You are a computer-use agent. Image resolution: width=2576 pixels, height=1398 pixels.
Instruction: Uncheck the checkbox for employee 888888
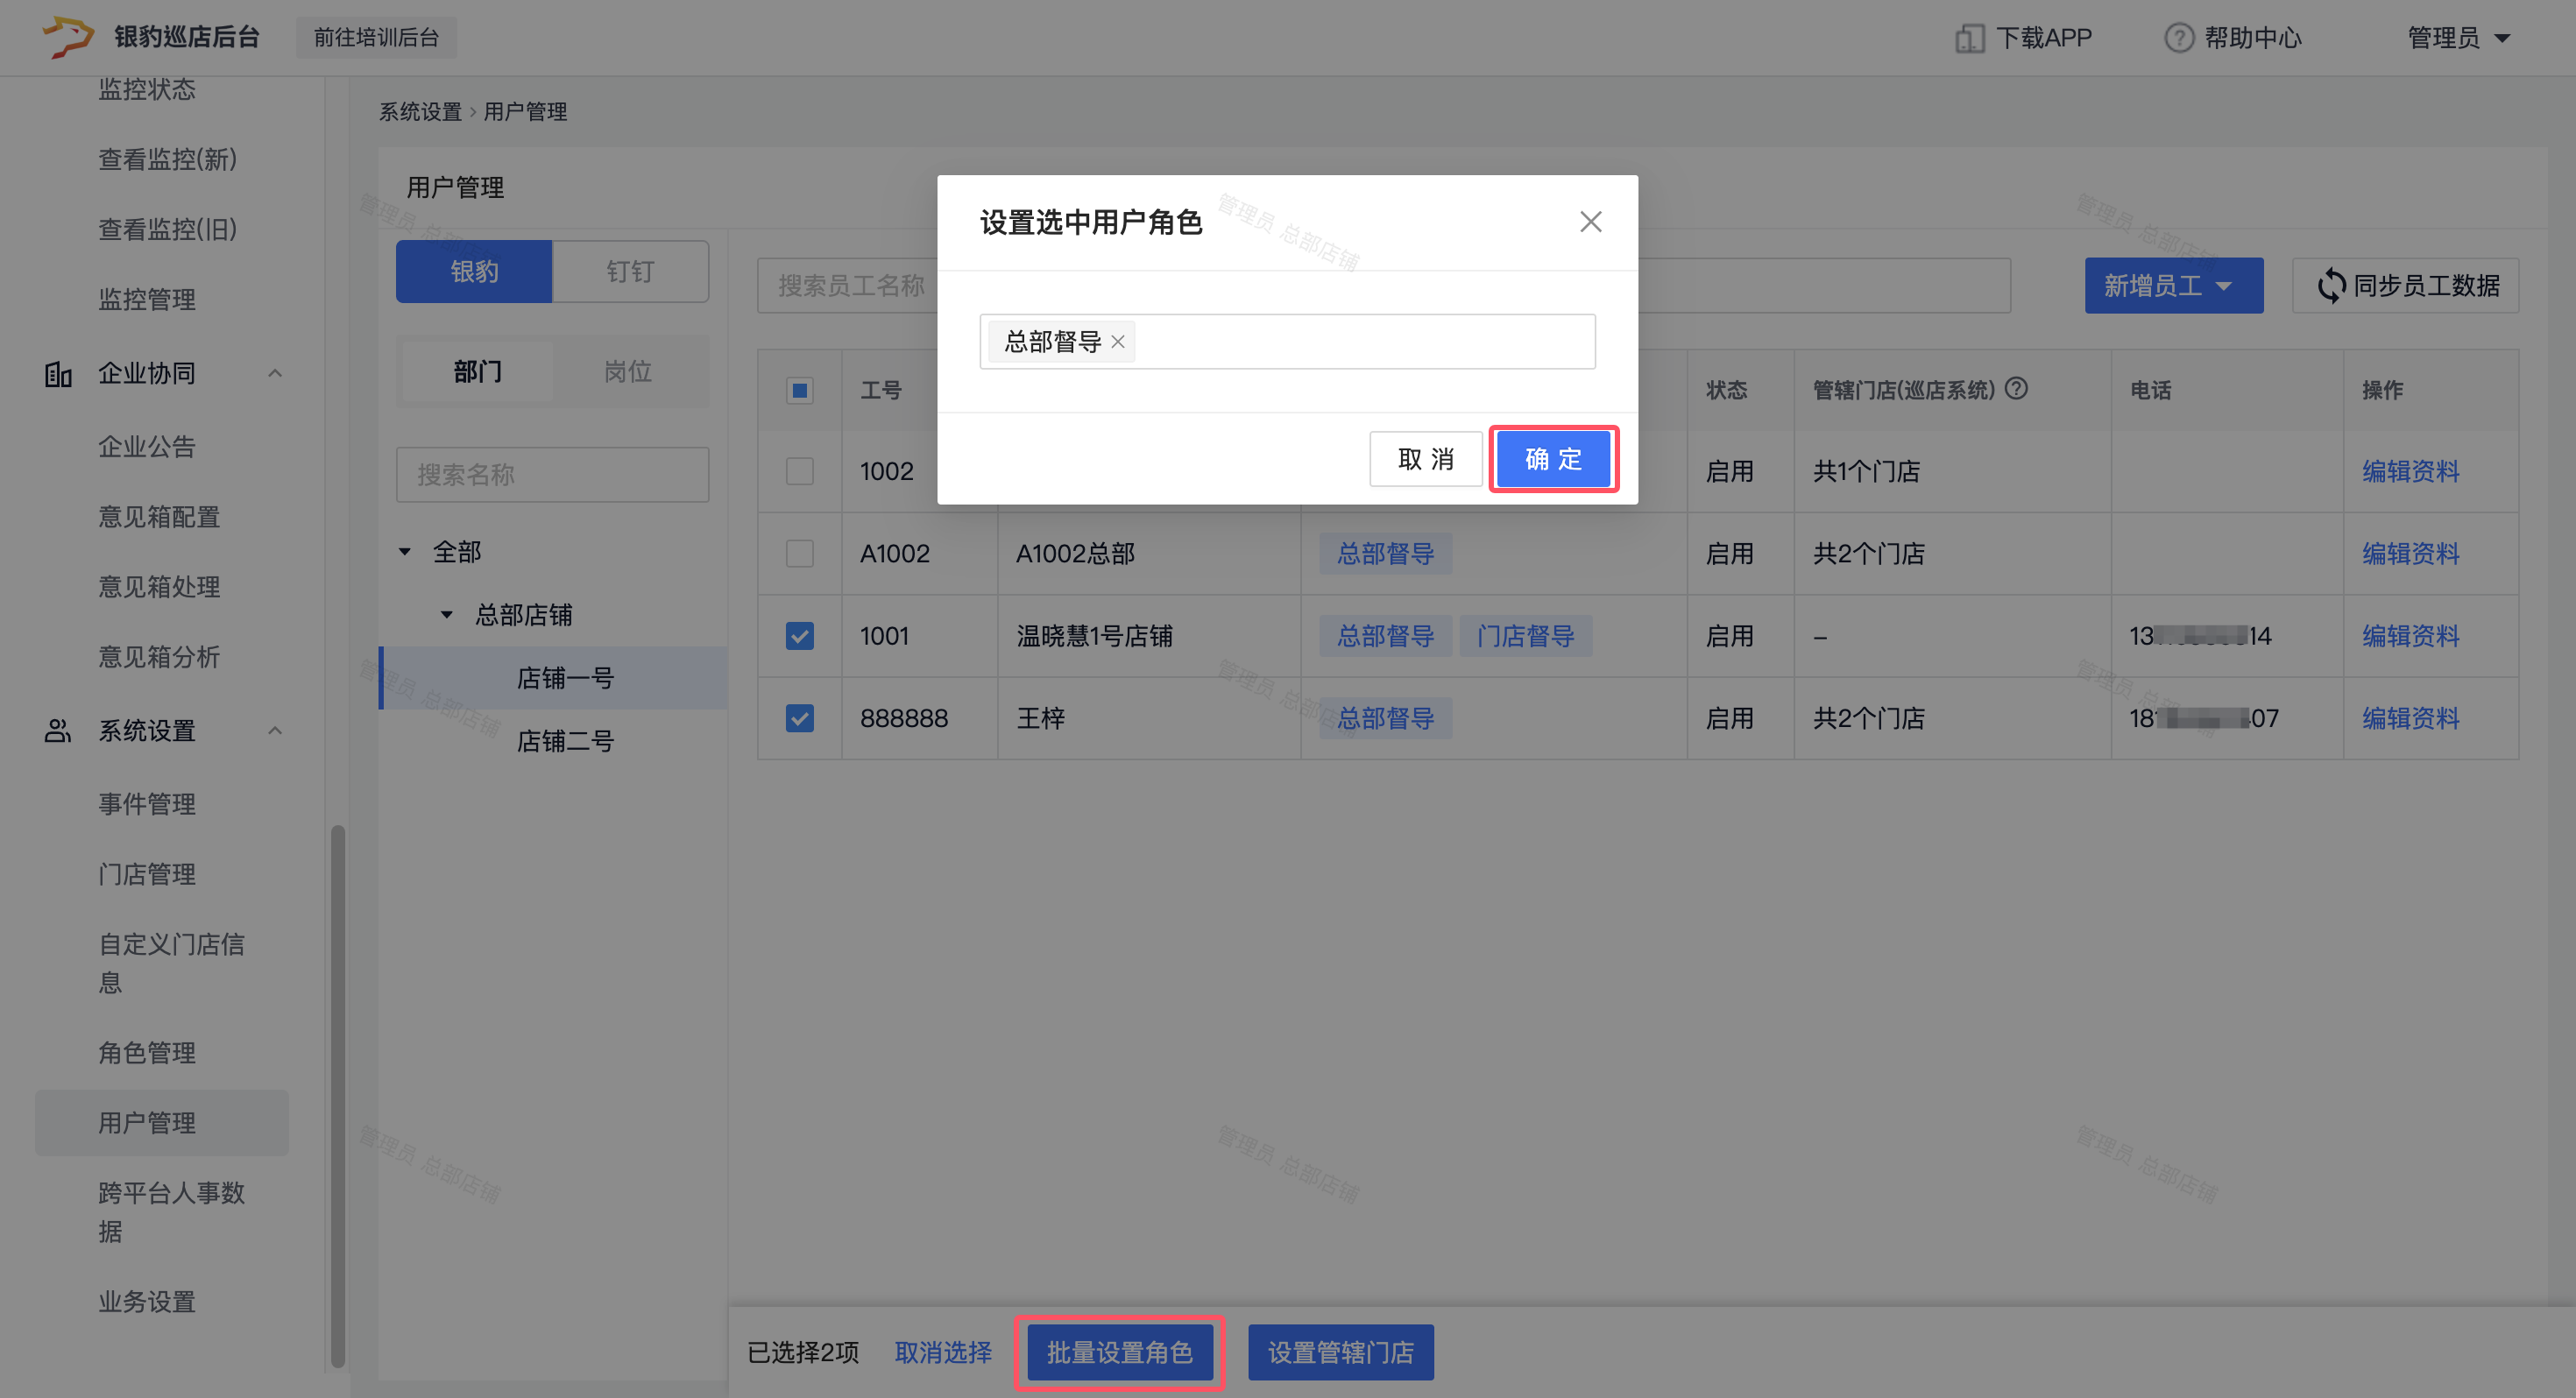799,718
